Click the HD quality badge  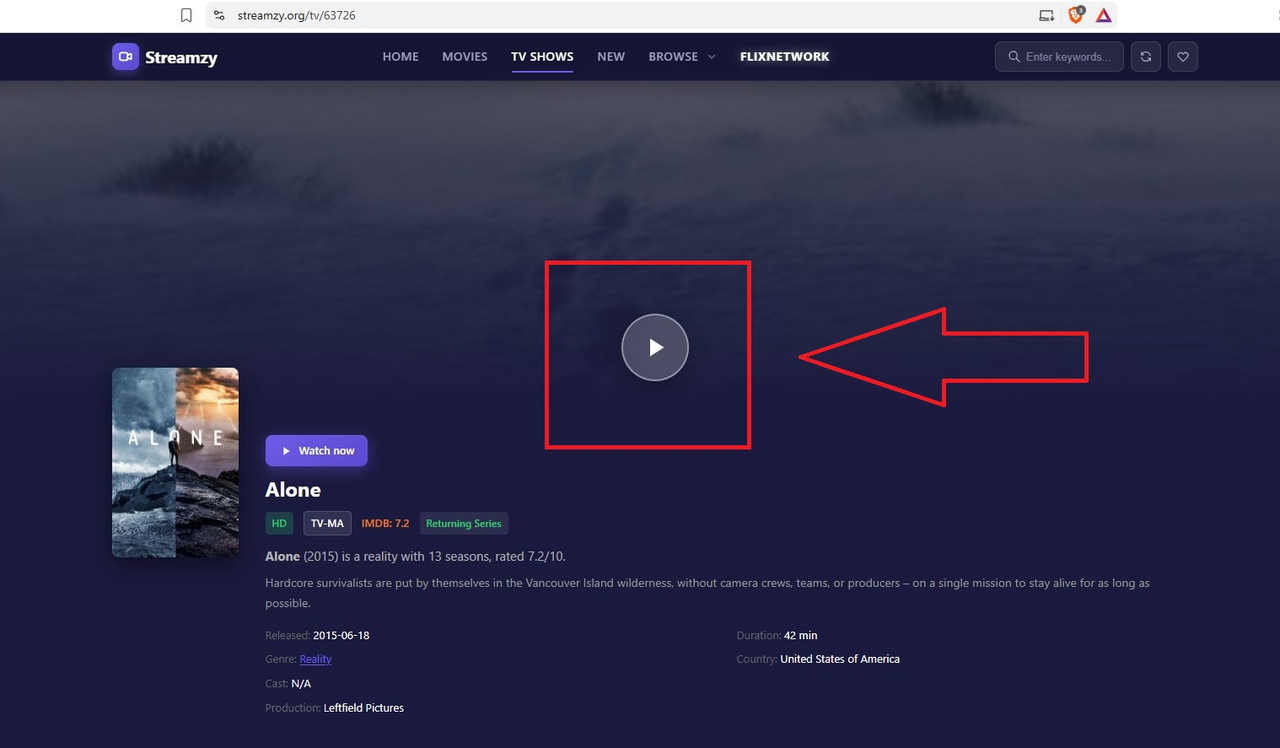pyautogui.click(x=280, y=523)
